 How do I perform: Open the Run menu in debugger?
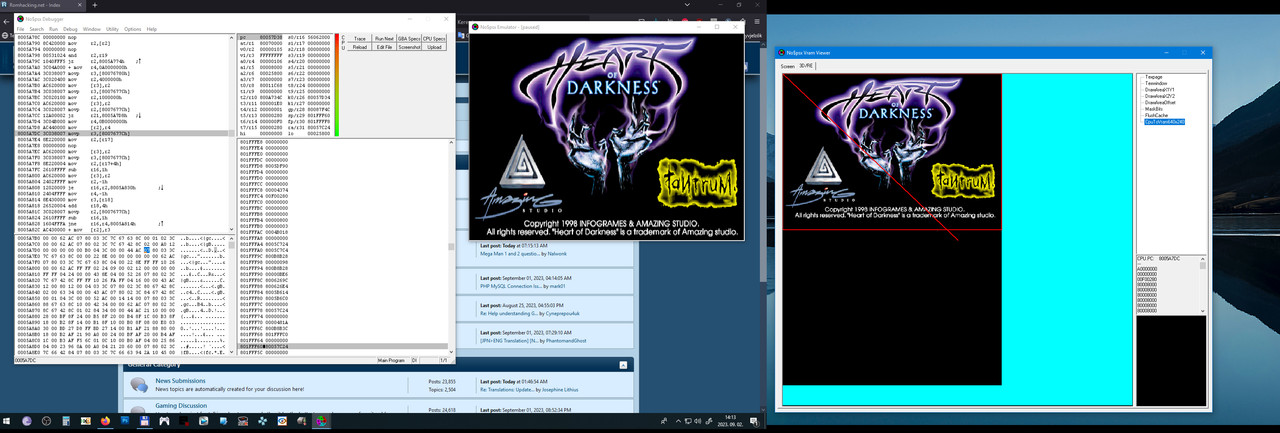tap(53, 29)
